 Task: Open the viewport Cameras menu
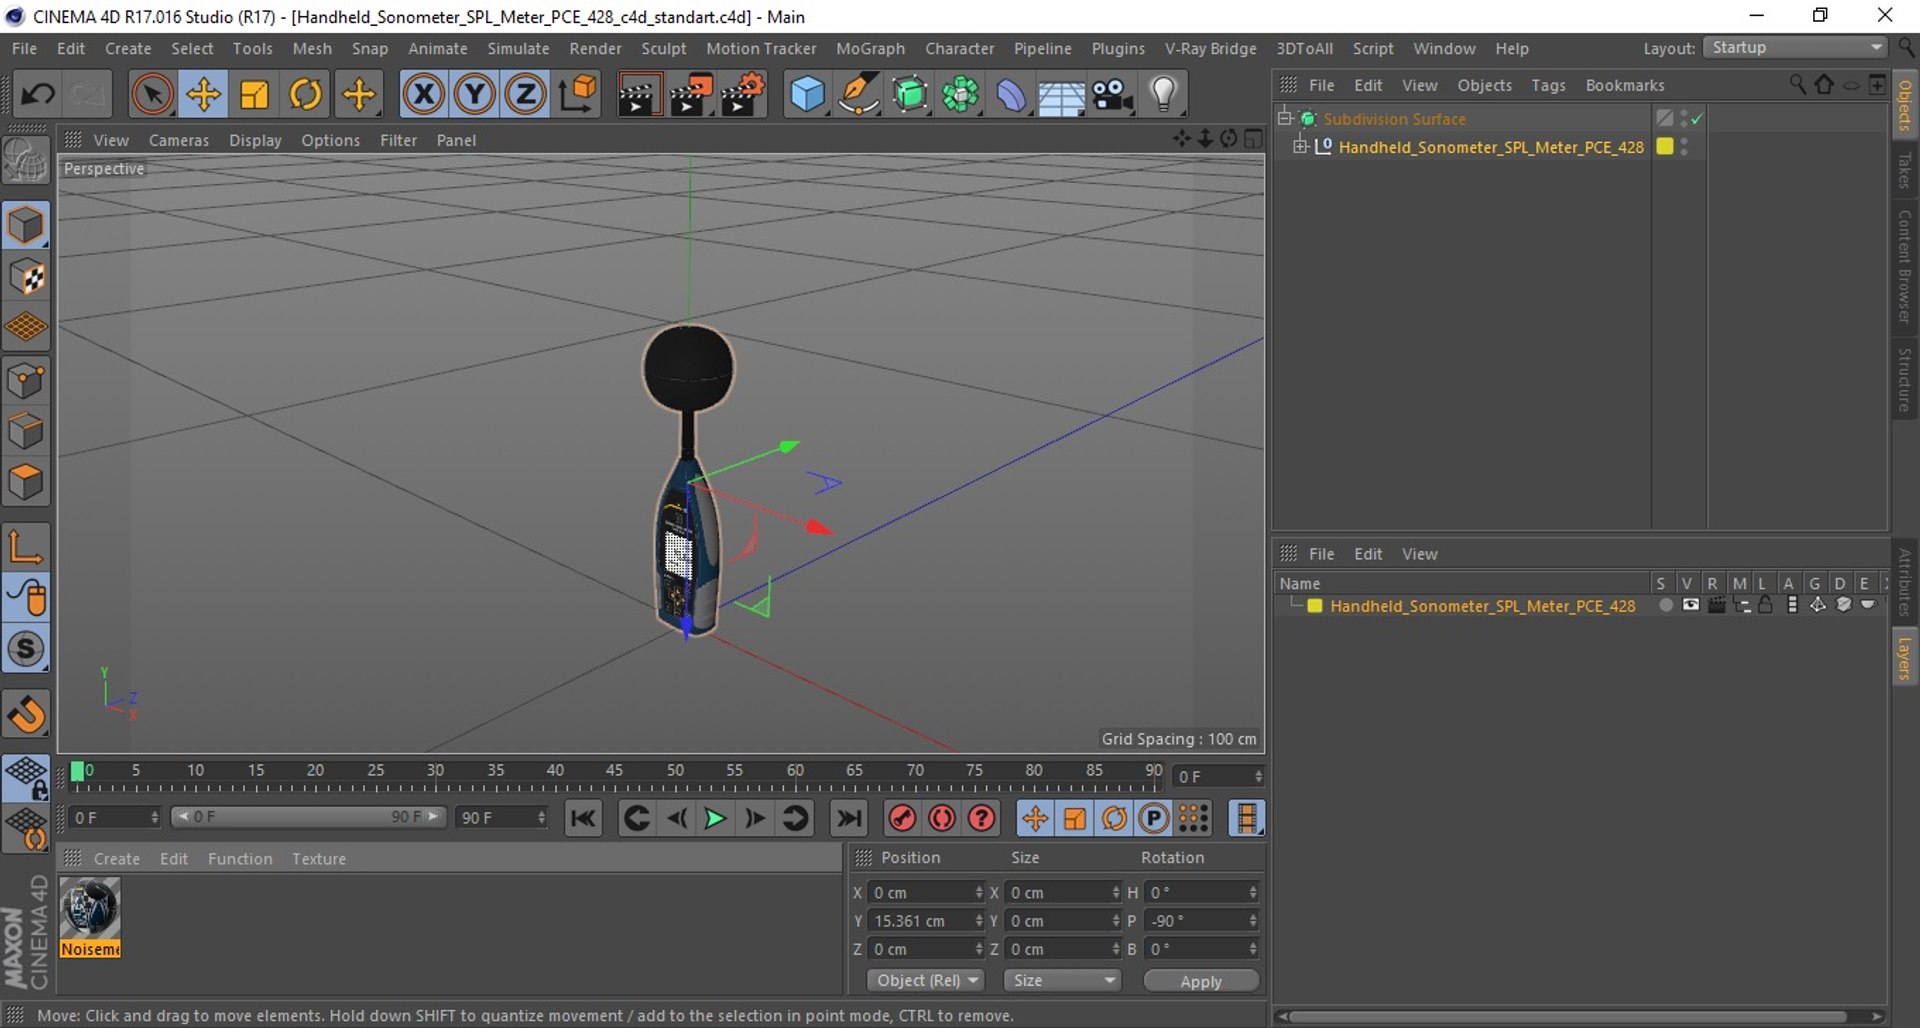tap(179, 140)
